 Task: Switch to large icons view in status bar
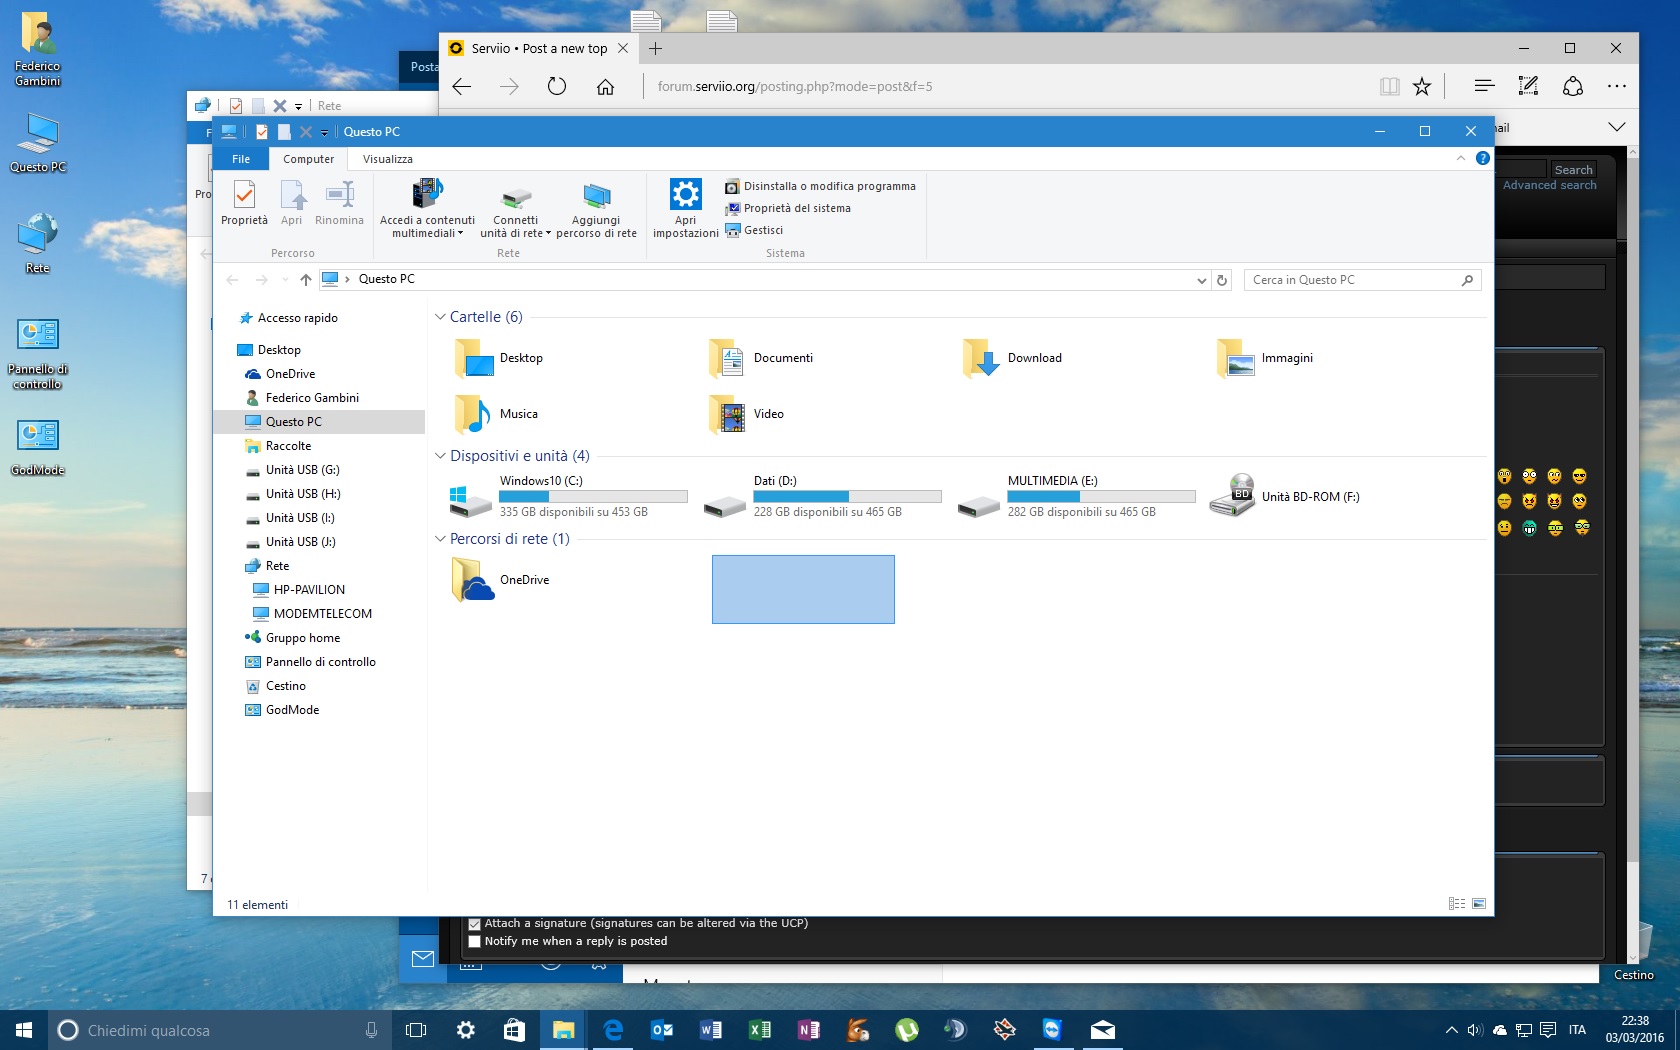click(1479, 904)
